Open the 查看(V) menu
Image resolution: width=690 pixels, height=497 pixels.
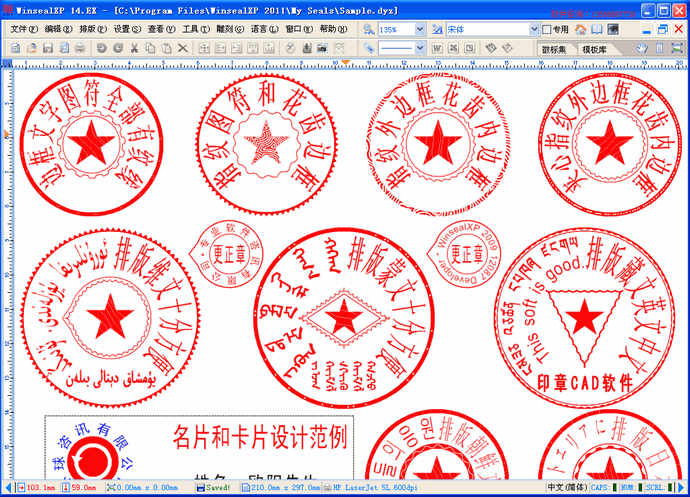(161, 29)
